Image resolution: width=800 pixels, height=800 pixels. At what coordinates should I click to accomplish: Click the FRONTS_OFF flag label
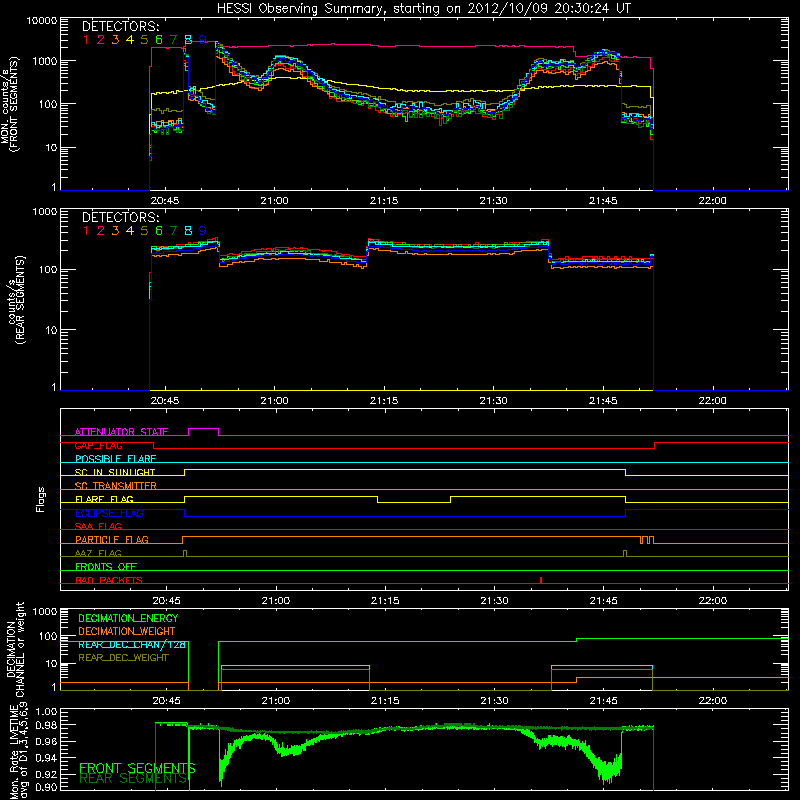(106, 566)
